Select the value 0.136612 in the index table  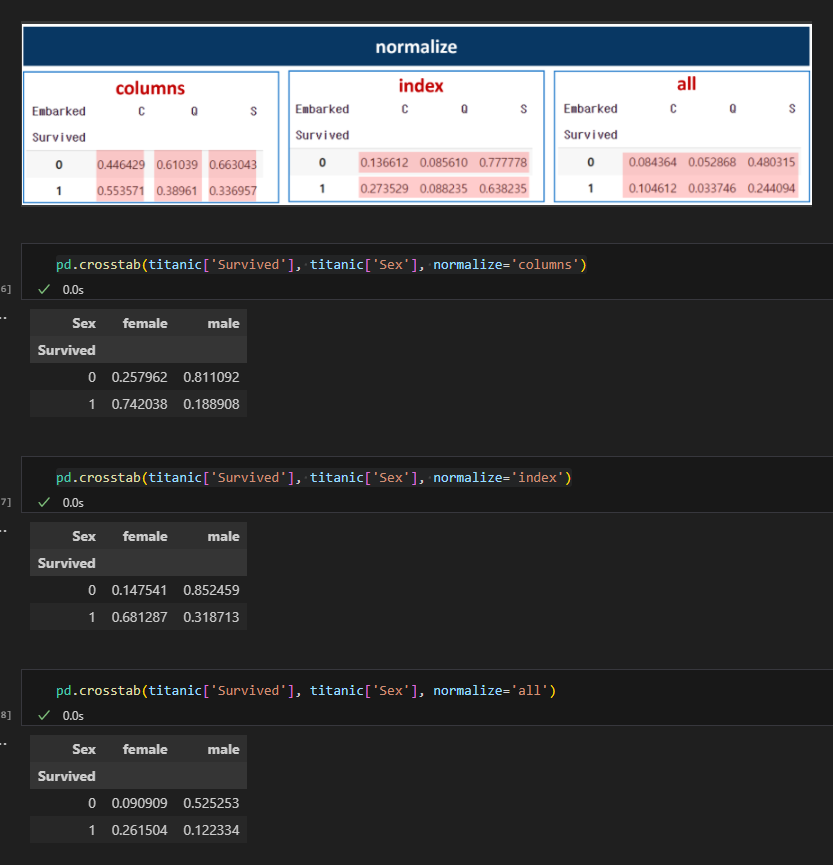pyautogui.click(x=385, y=162)
